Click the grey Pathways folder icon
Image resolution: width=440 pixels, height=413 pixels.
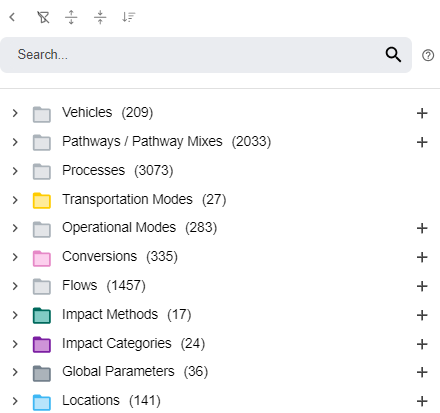(x=42, y=143)
